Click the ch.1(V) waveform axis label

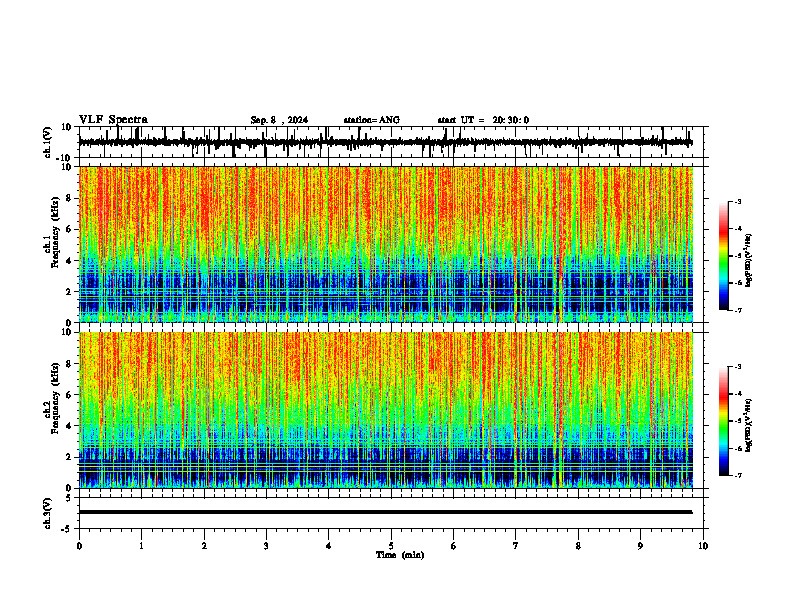48,142
